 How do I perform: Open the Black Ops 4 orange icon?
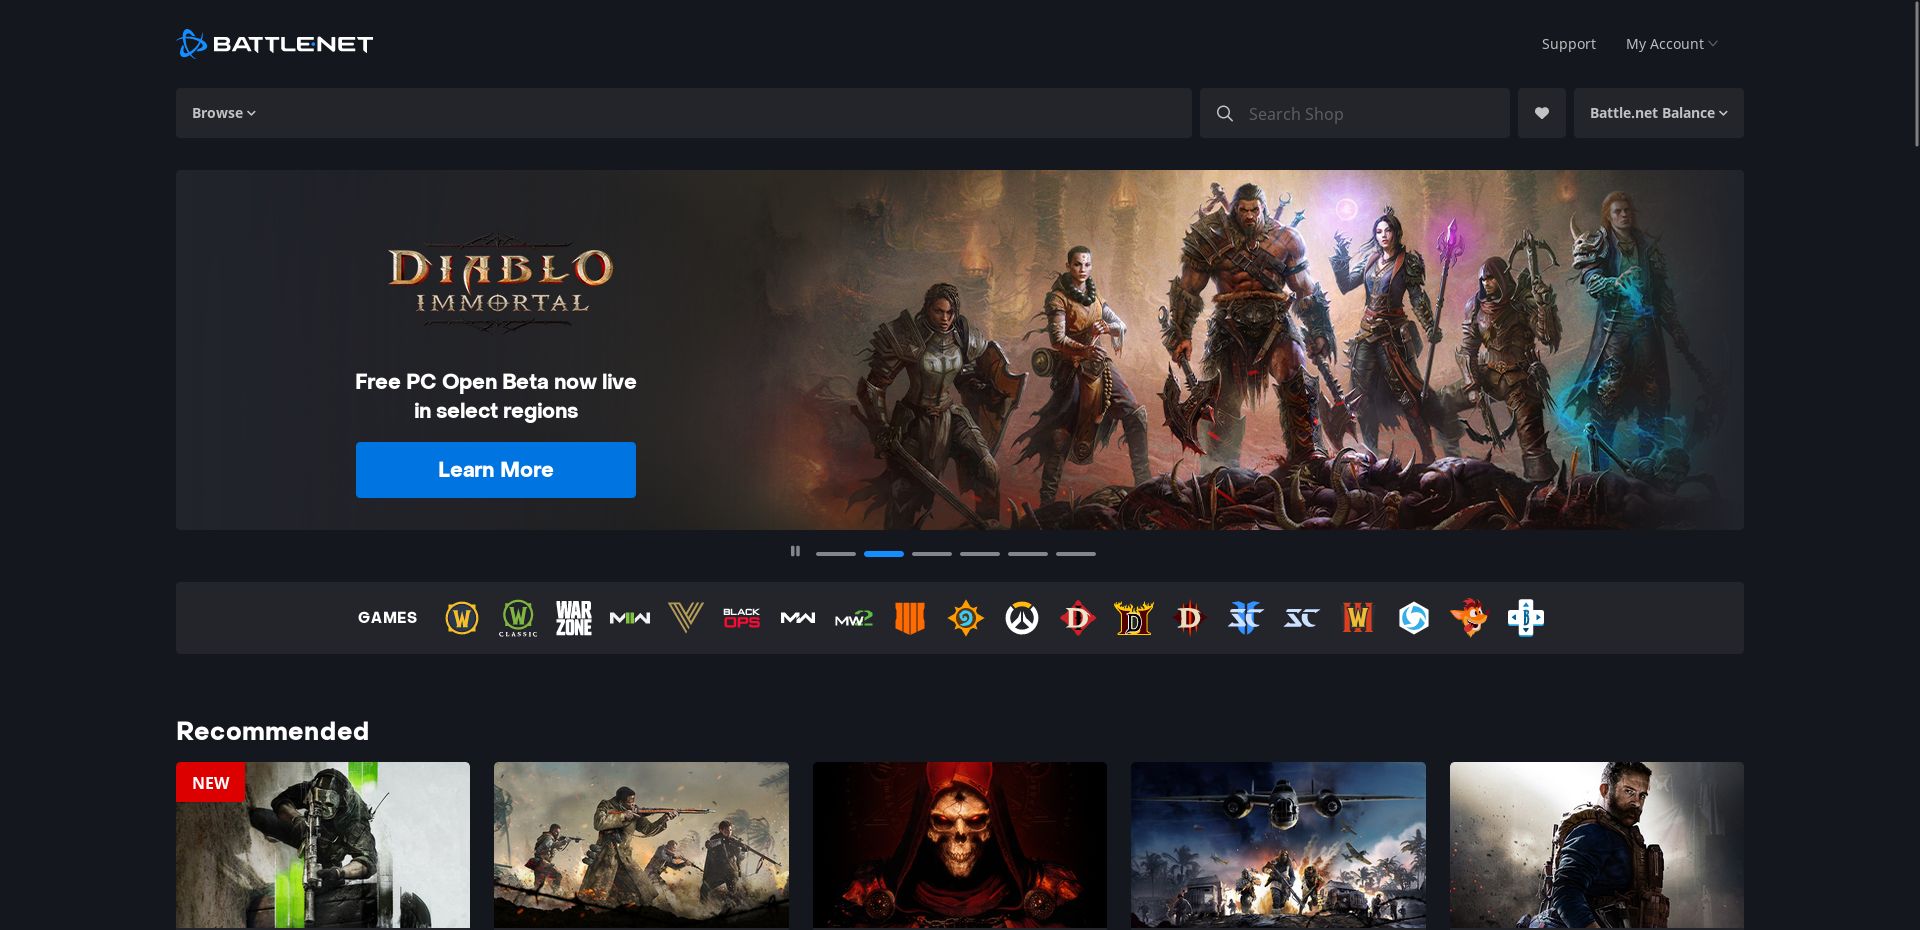click(910, 618)
